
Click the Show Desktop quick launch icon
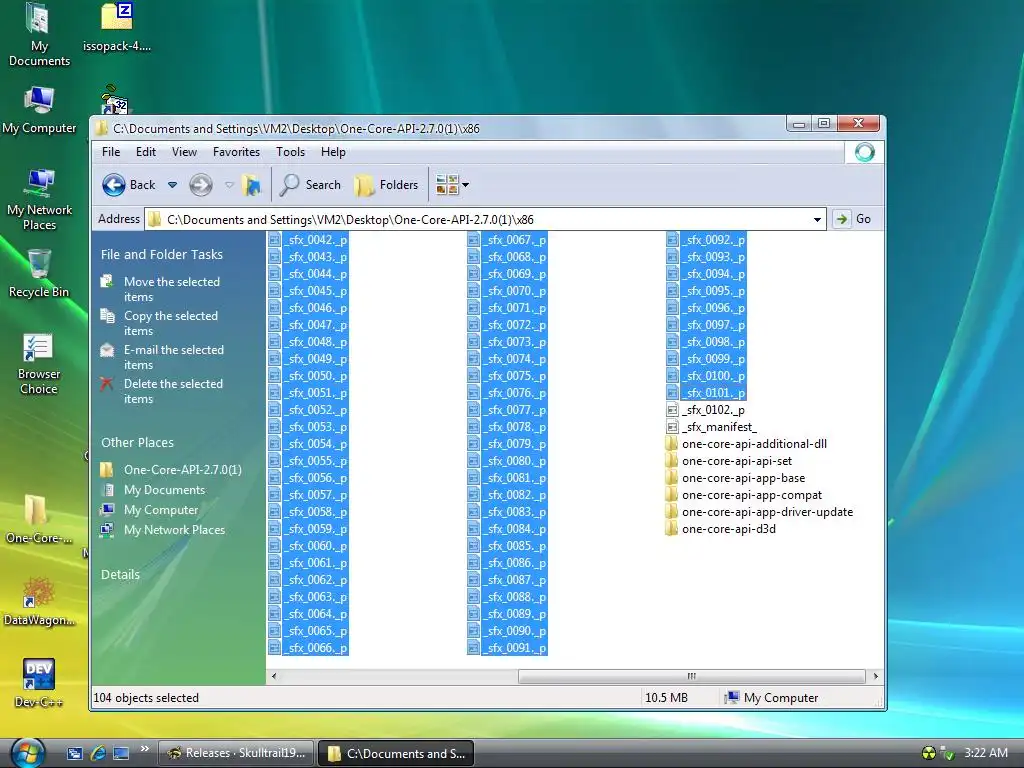pyautogui.click(x=121, y=753)
